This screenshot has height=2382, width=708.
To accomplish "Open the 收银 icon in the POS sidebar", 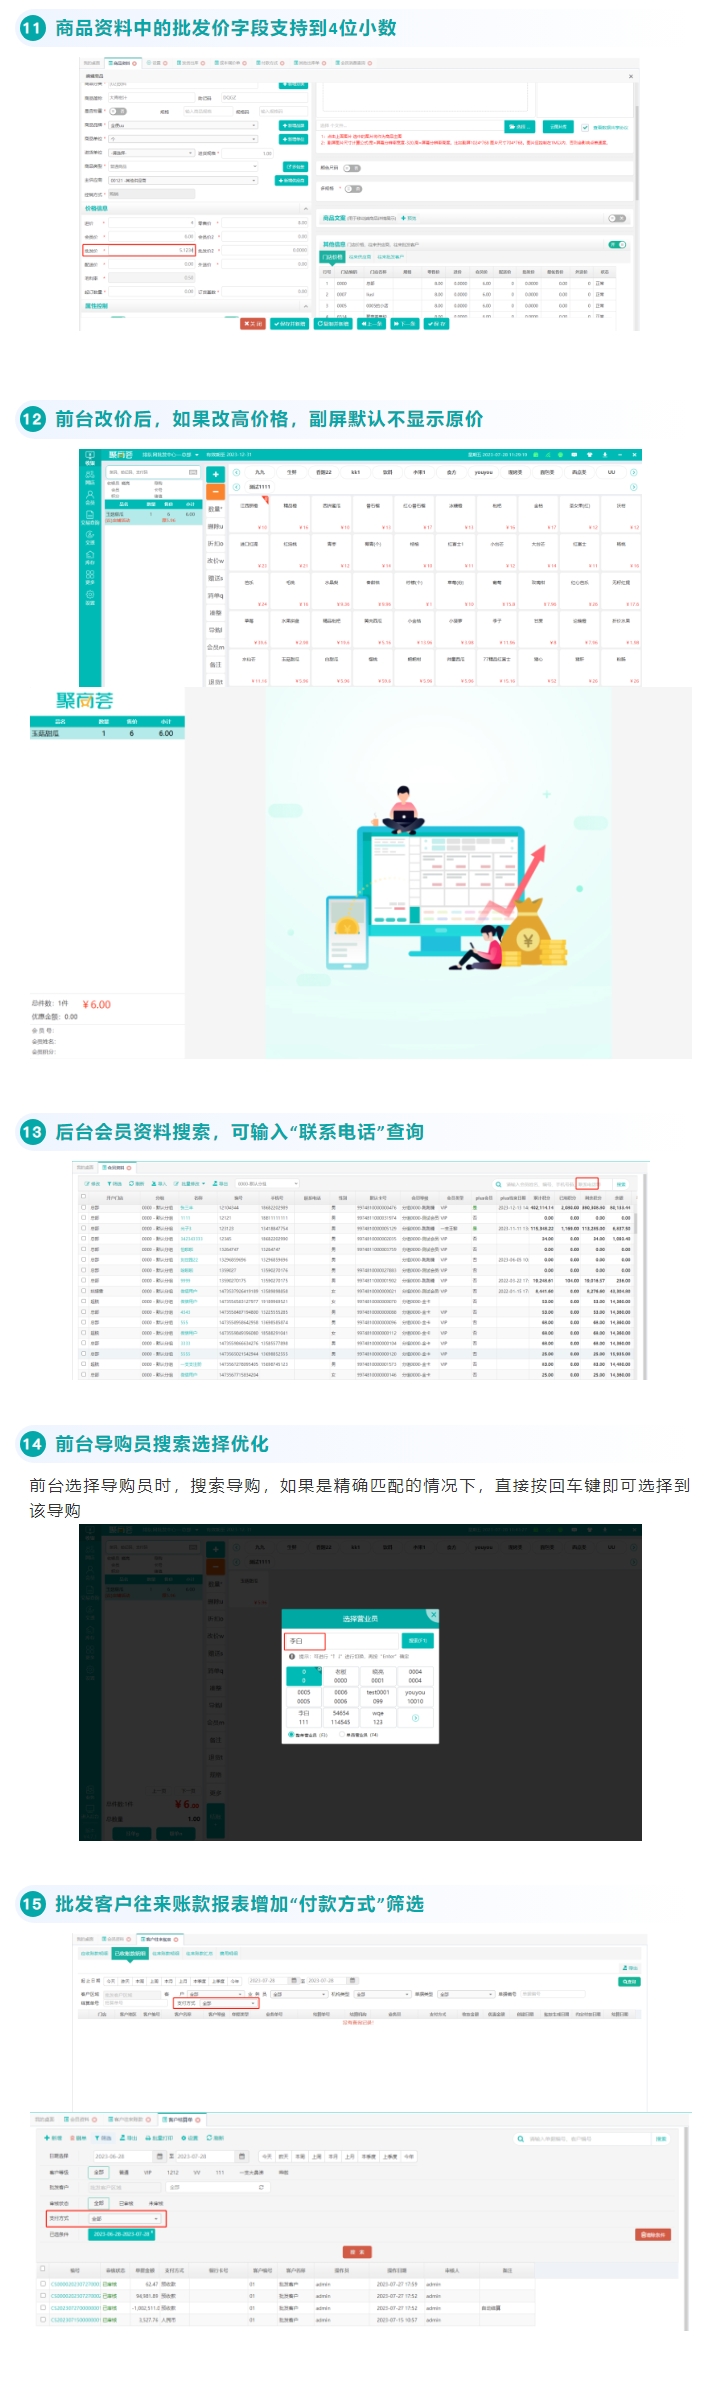I will 90,457.
